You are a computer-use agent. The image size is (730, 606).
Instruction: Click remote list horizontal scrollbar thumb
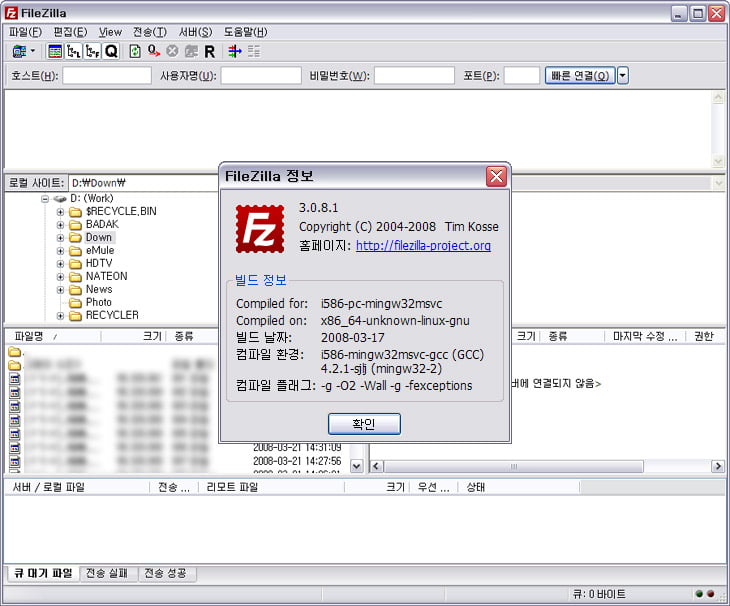tap(514, 466)
